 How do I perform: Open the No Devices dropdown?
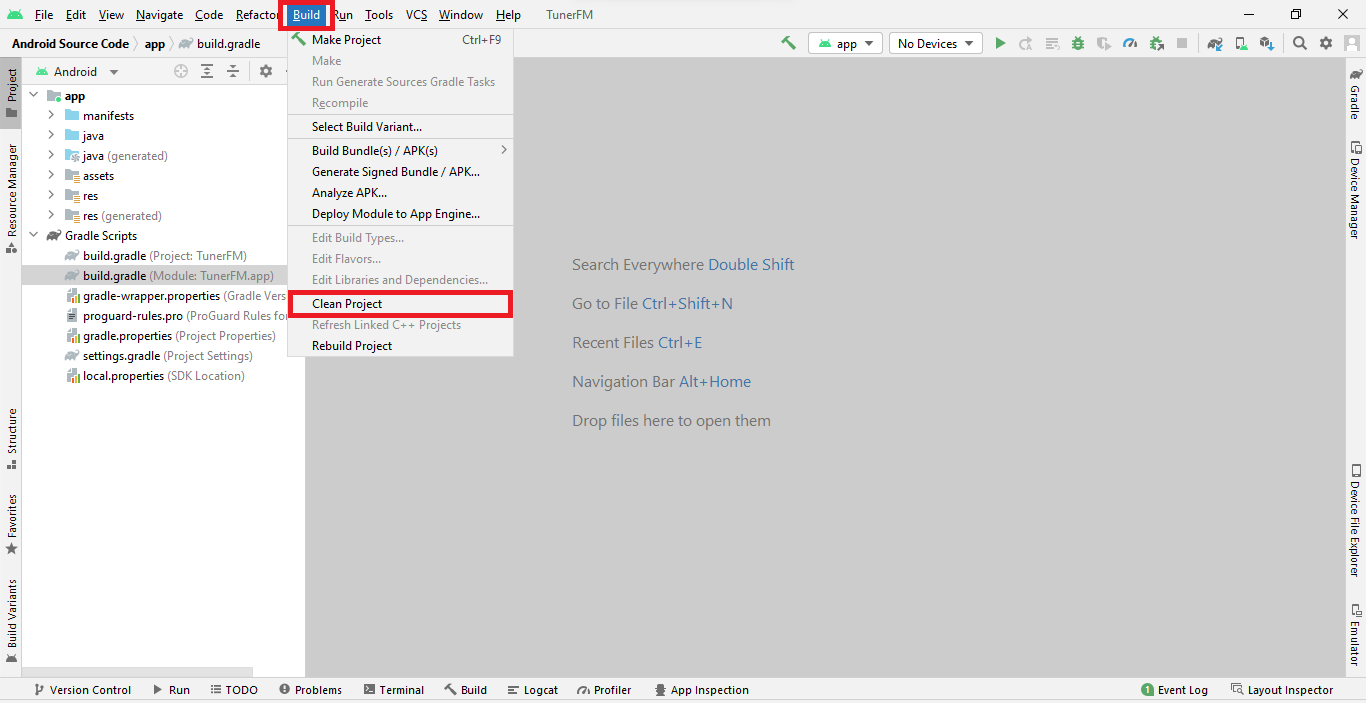(935, 43)
